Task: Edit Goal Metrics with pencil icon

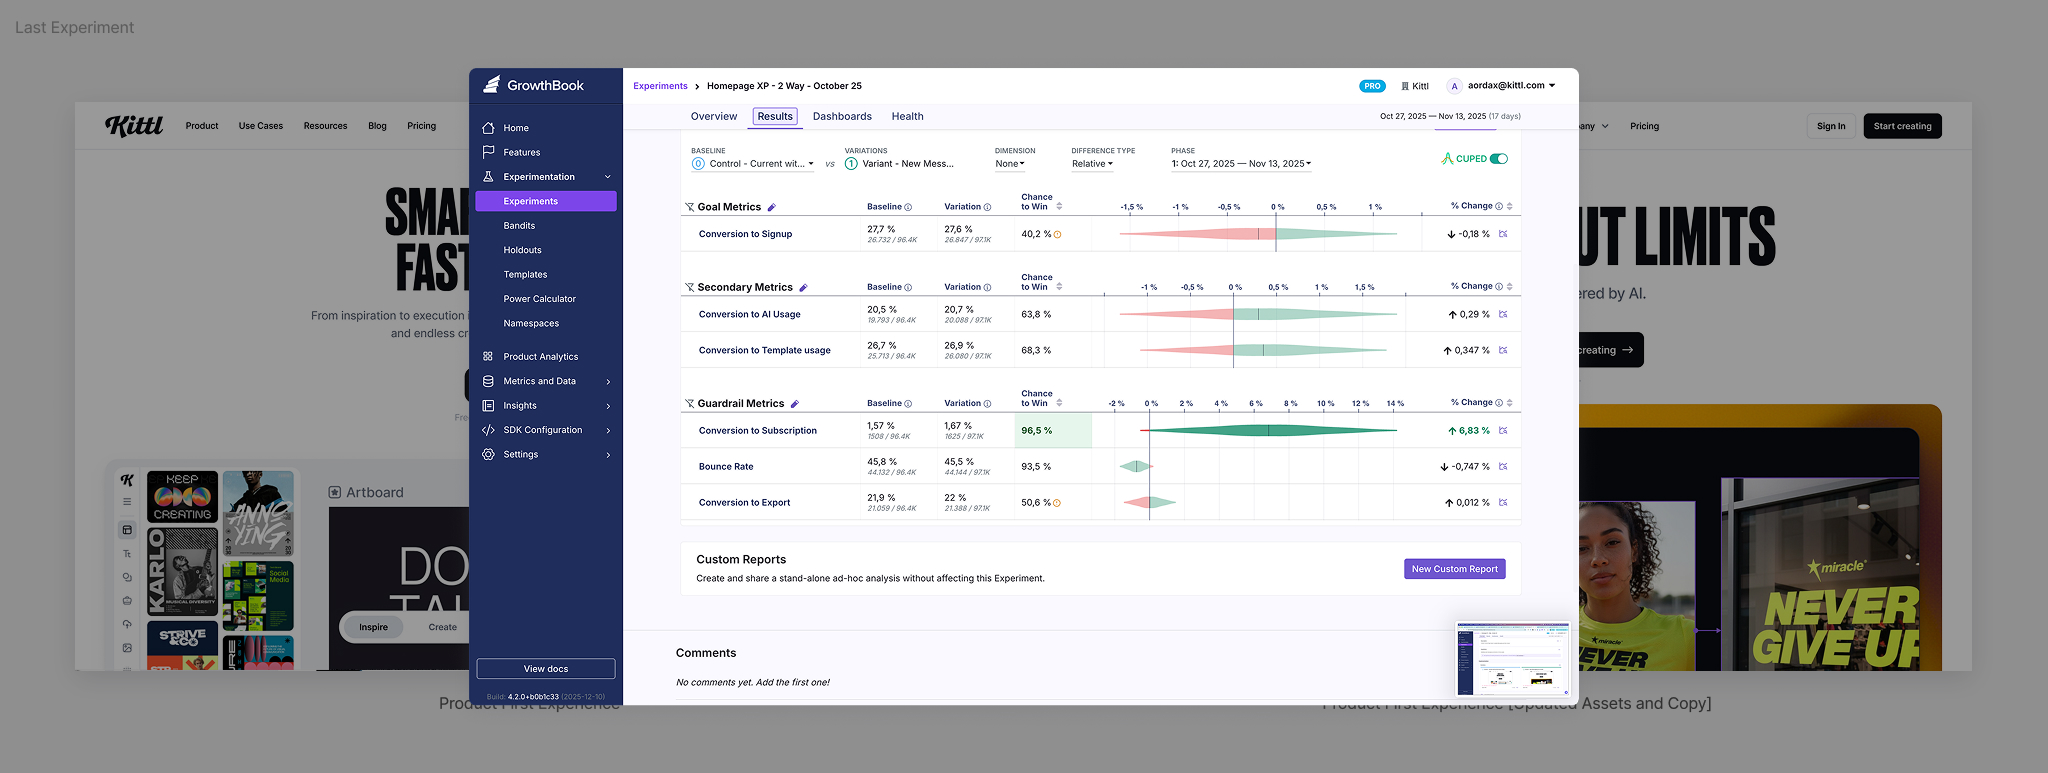Action: [x=771, y=207]
